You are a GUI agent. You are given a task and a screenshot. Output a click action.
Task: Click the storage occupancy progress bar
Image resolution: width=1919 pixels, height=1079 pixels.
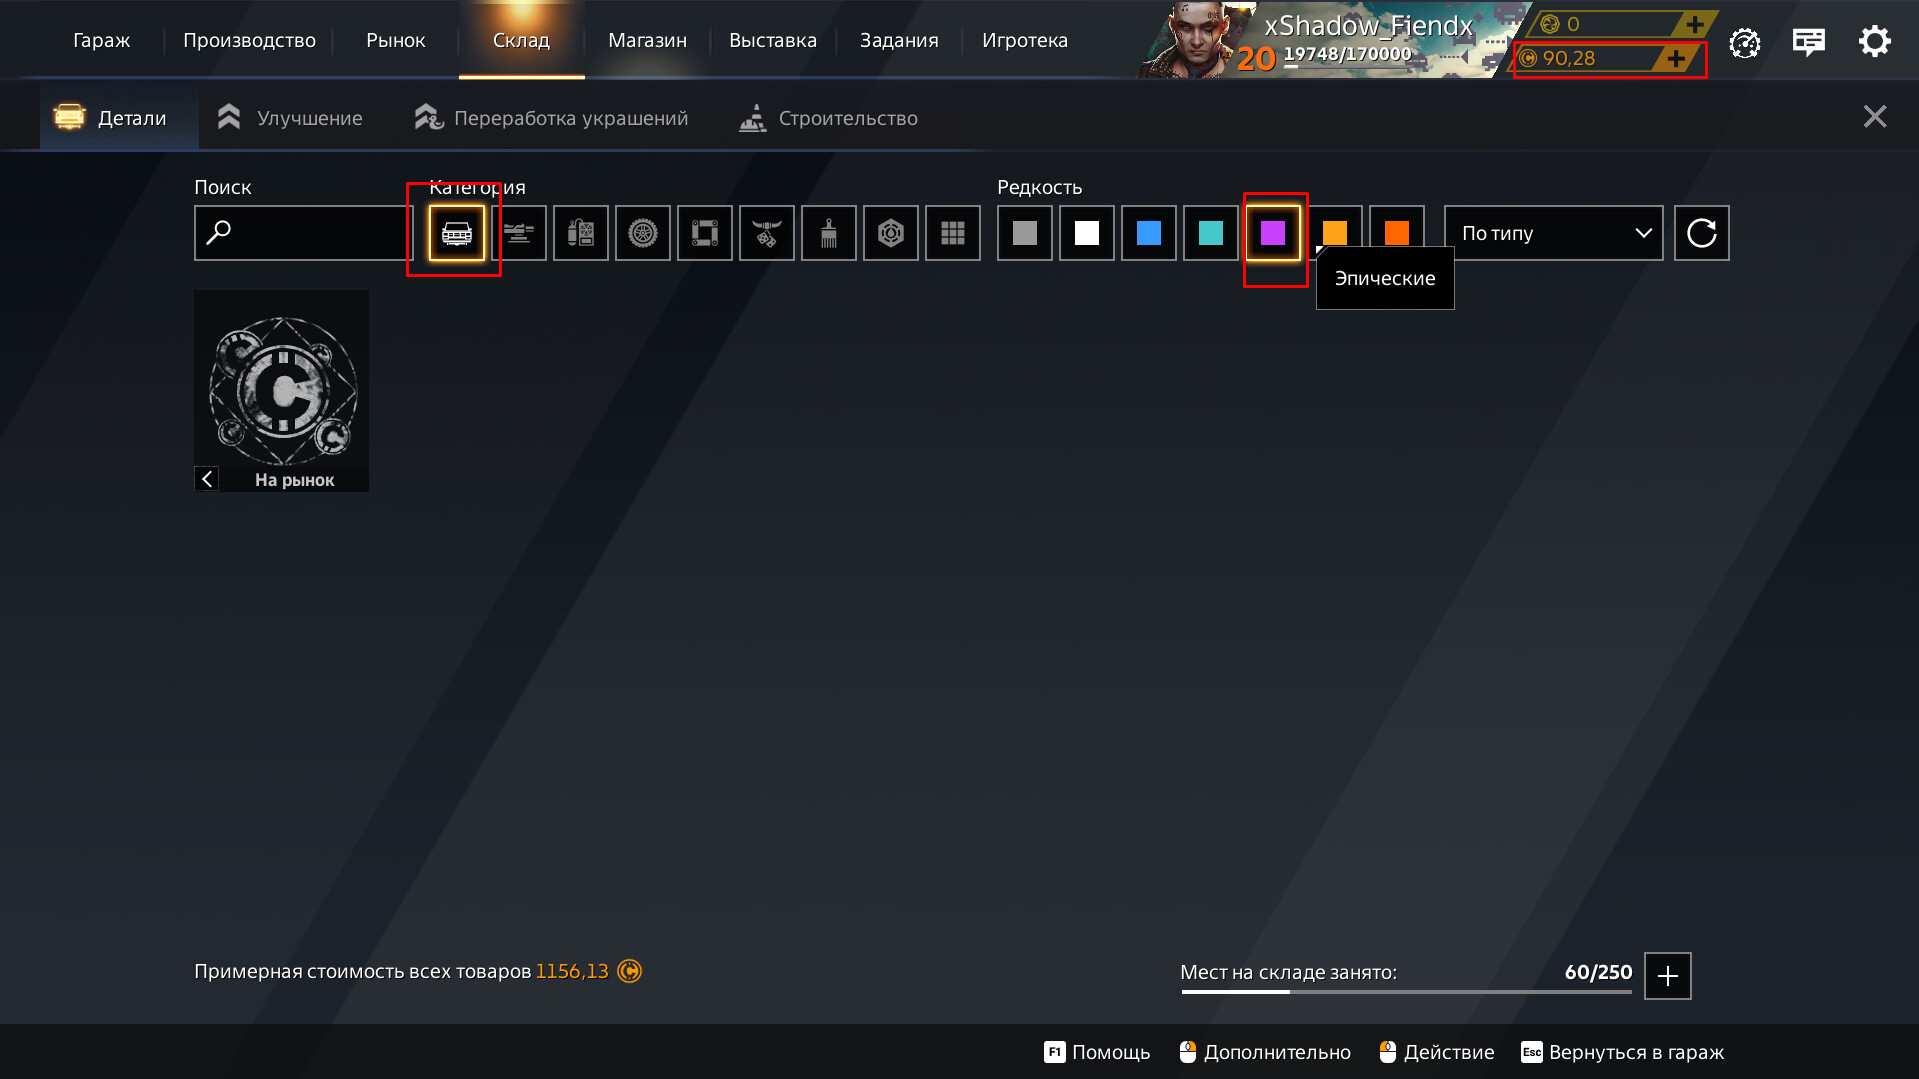tap(1406, 992)
